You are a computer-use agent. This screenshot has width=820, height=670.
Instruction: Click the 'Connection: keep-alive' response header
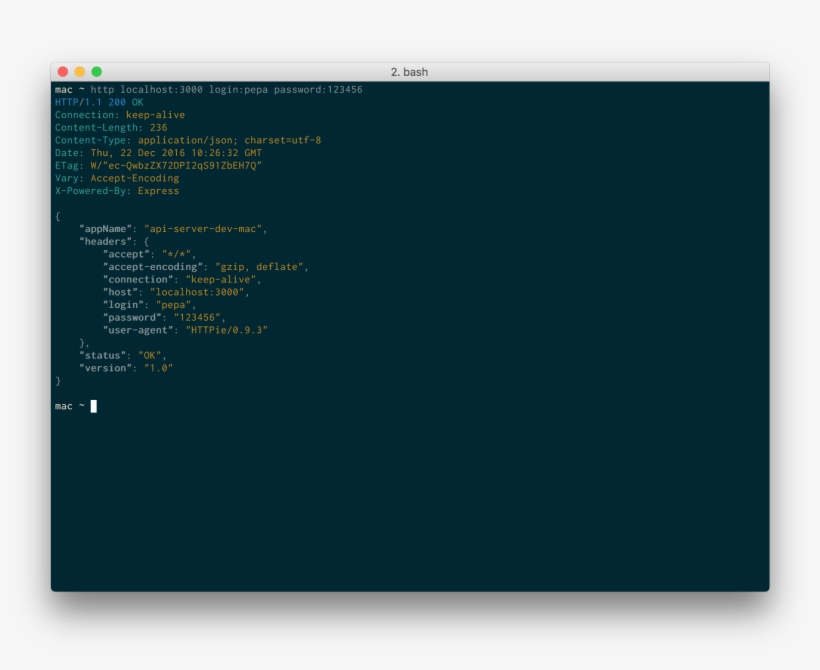tap(120, 115)
